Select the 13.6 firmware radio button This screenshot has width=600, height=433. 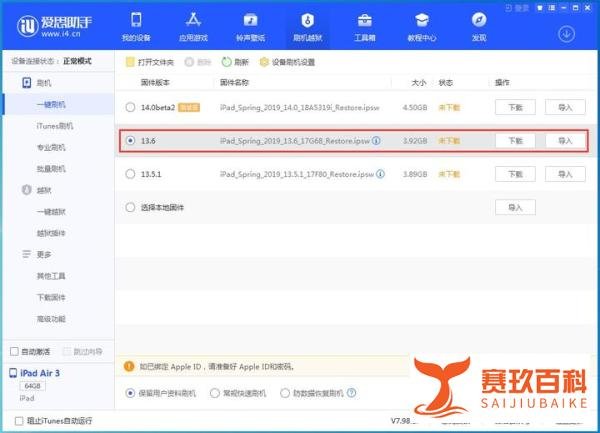[x=130, y=141]
